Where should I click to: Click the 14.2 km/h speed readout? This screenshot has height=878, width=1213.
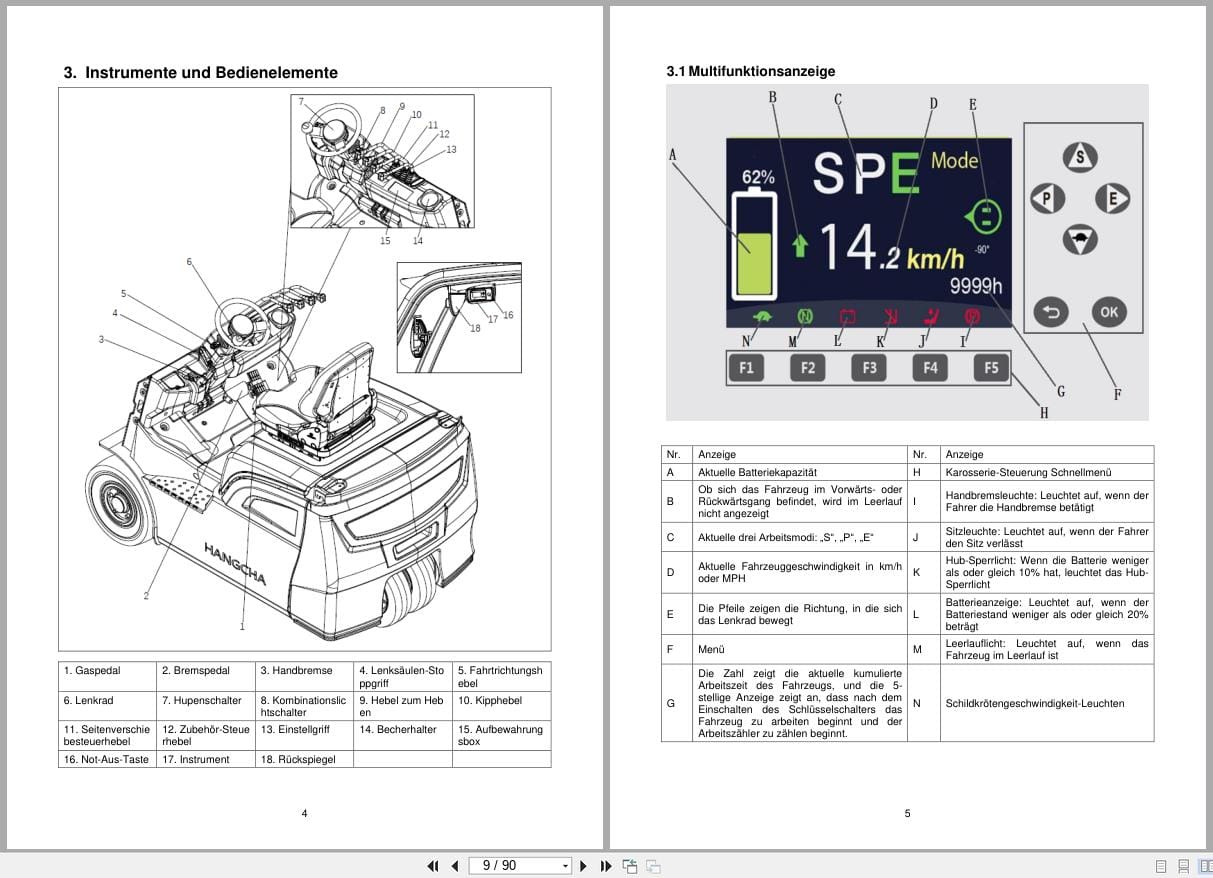click(893, 248)
